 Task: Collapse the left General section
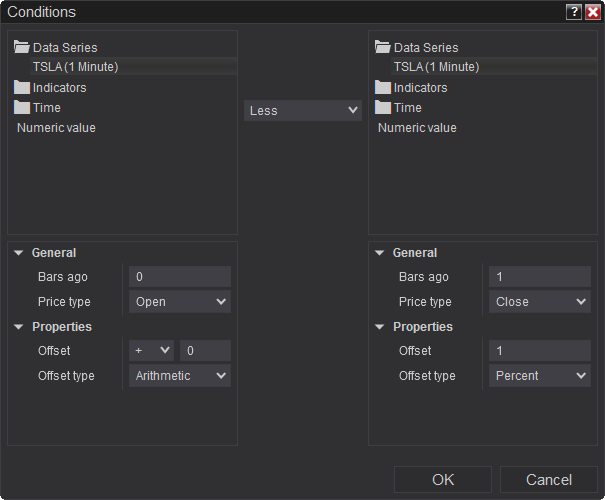click(19, 253)
